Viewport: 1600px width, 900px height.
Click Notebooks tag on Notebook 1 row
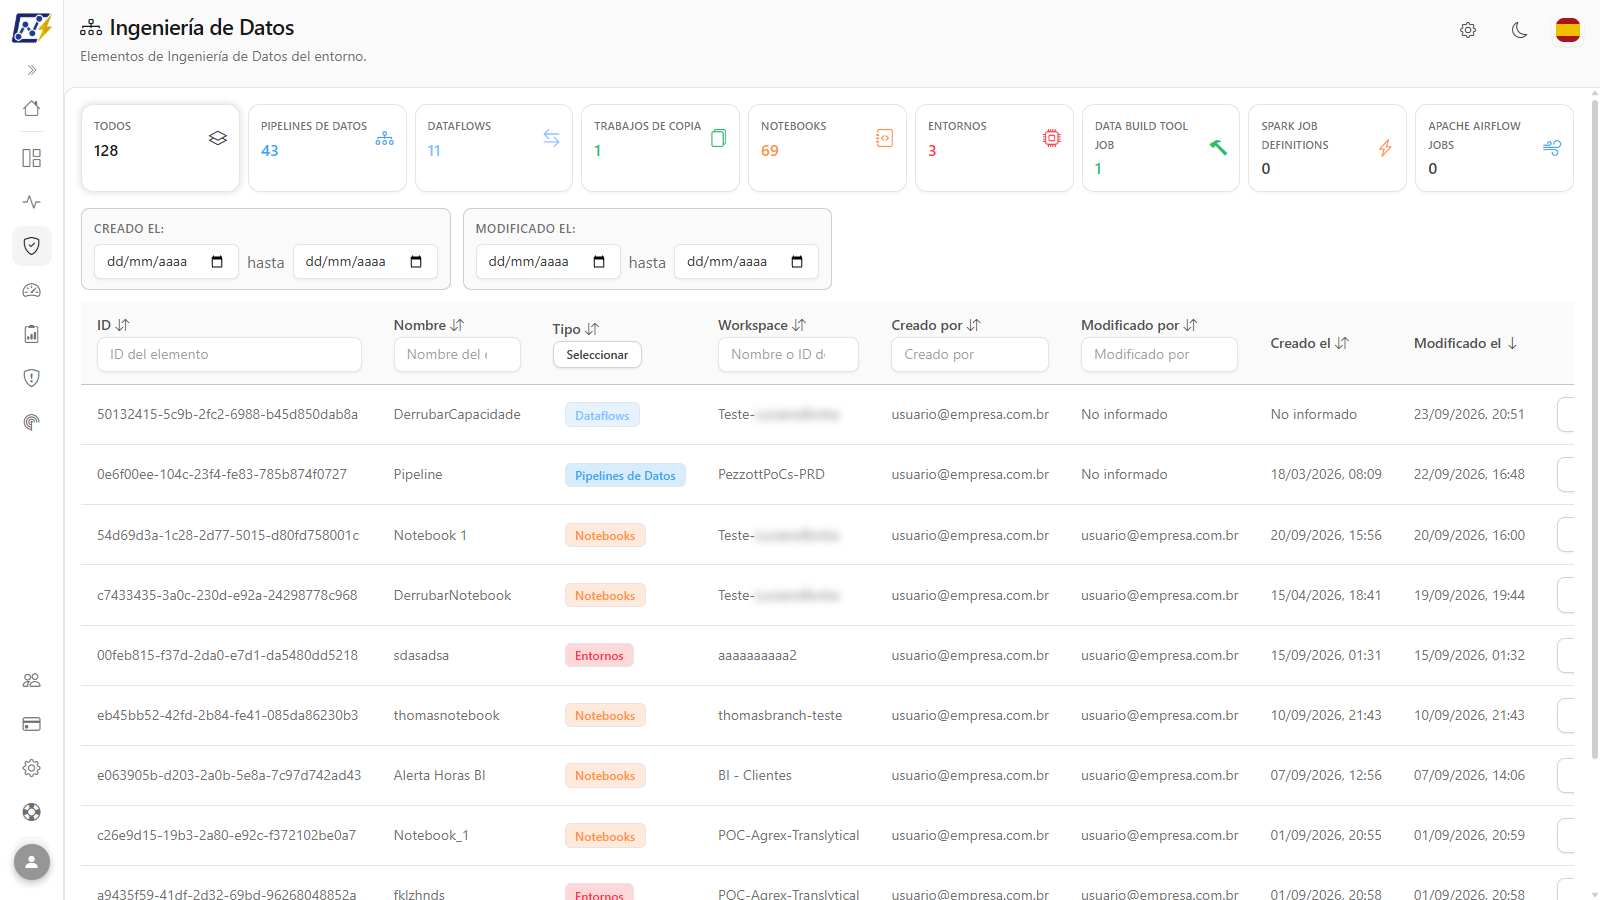pyautogui.click(x=605, y=535)
